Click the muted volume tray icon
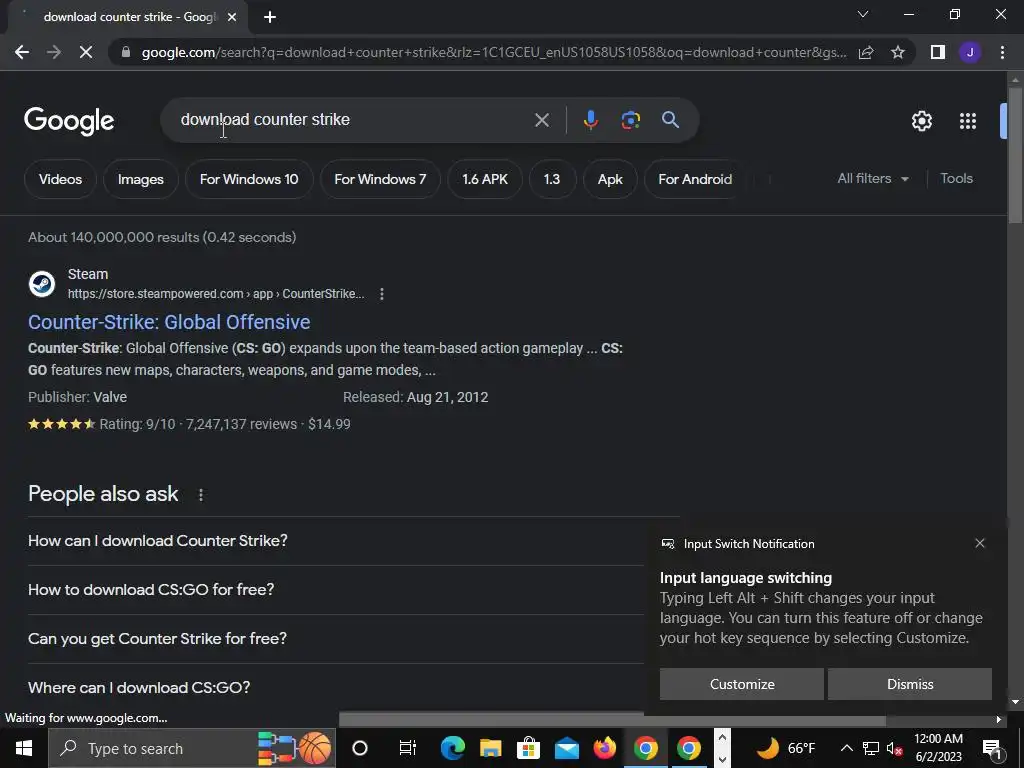This screenshot has height=768, width=1024. click(x=895, y=748)
